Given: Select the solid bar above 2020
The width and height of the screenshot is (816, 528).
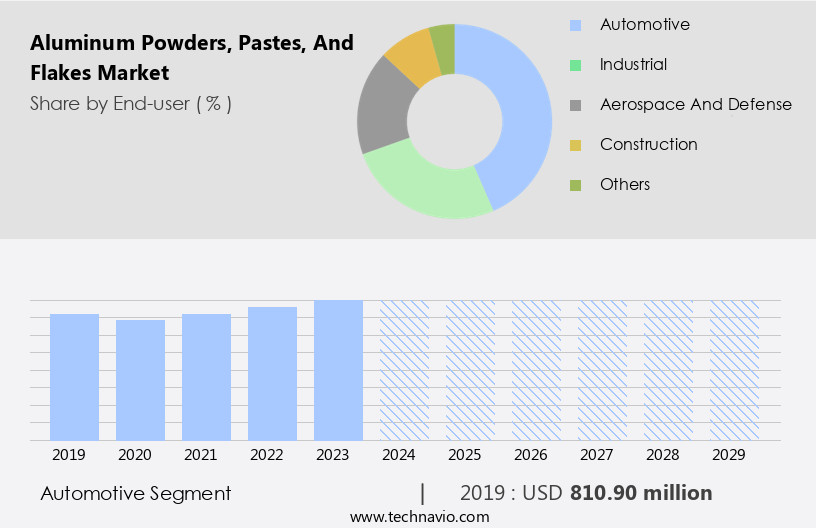Looking at the screenshot, I should (x=140, y=380).
